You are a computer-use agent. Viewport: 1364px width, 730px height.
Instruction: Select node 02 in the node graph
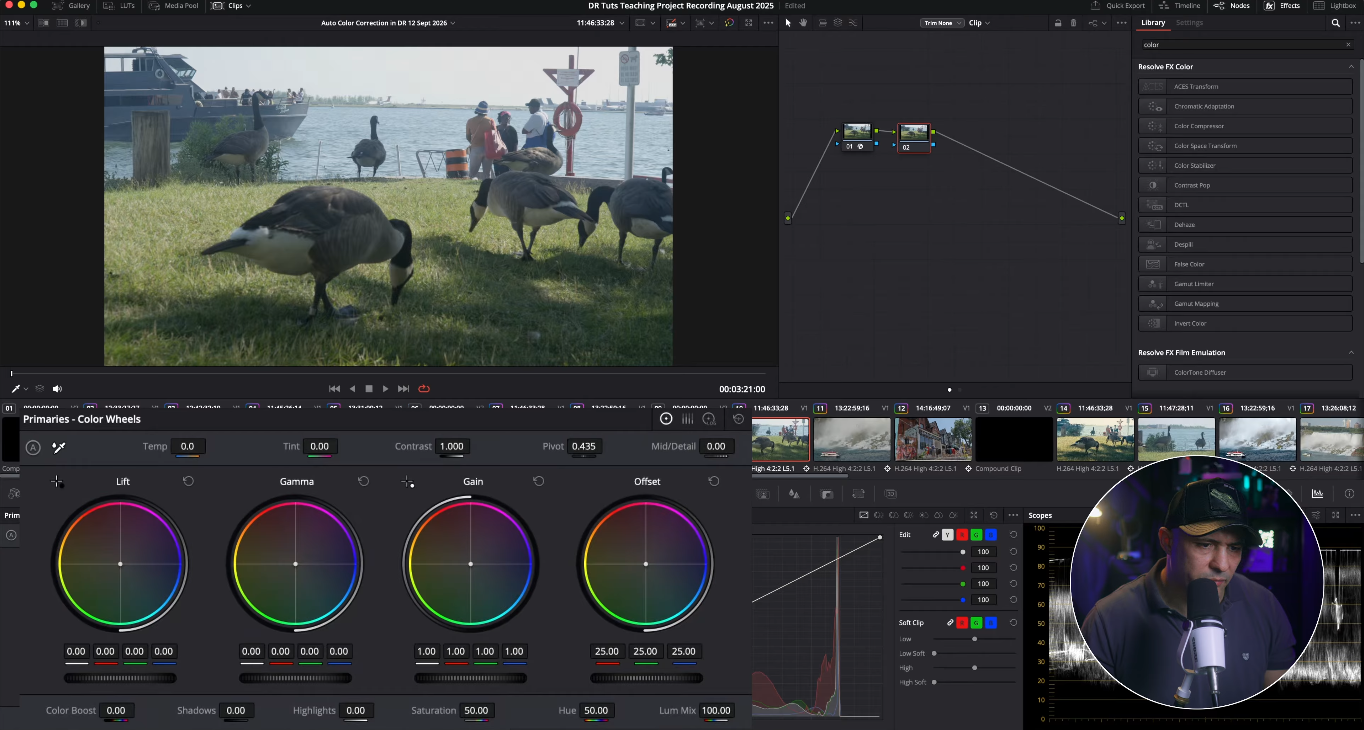click(914, 137)
